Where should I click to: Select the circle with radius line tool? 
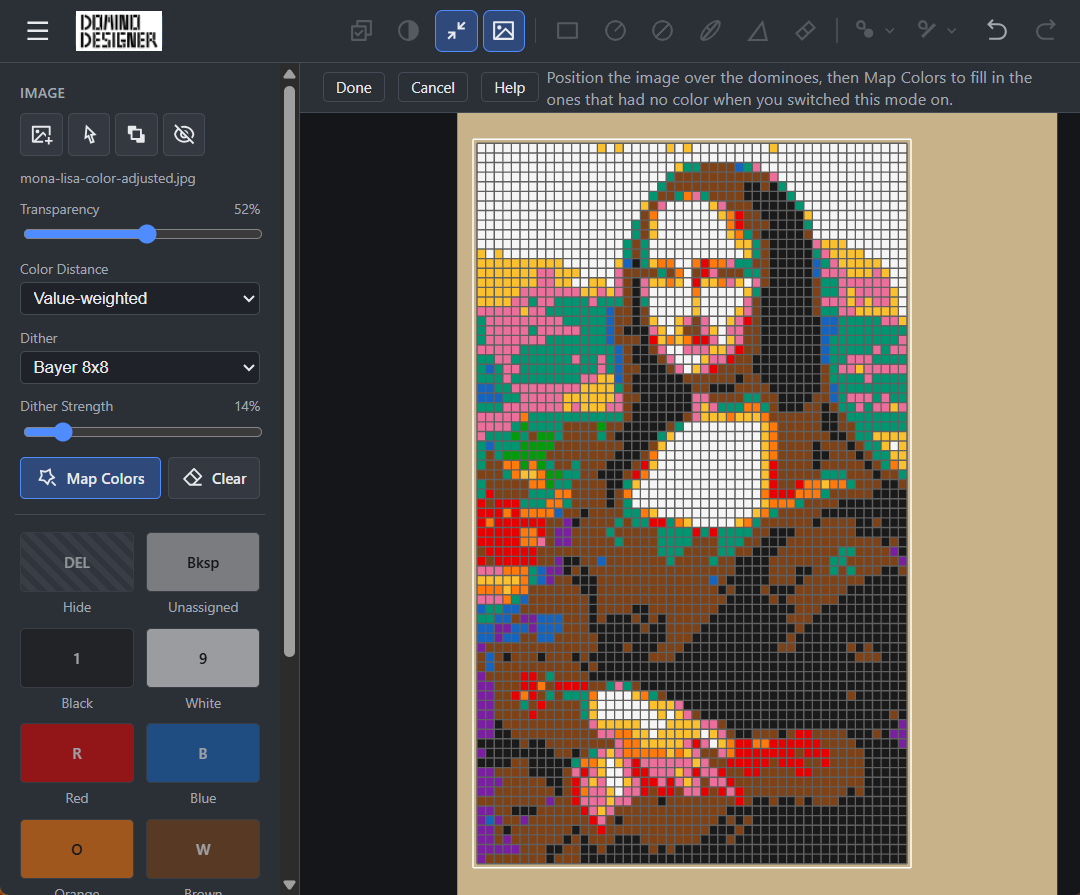[x=615, y=31]
